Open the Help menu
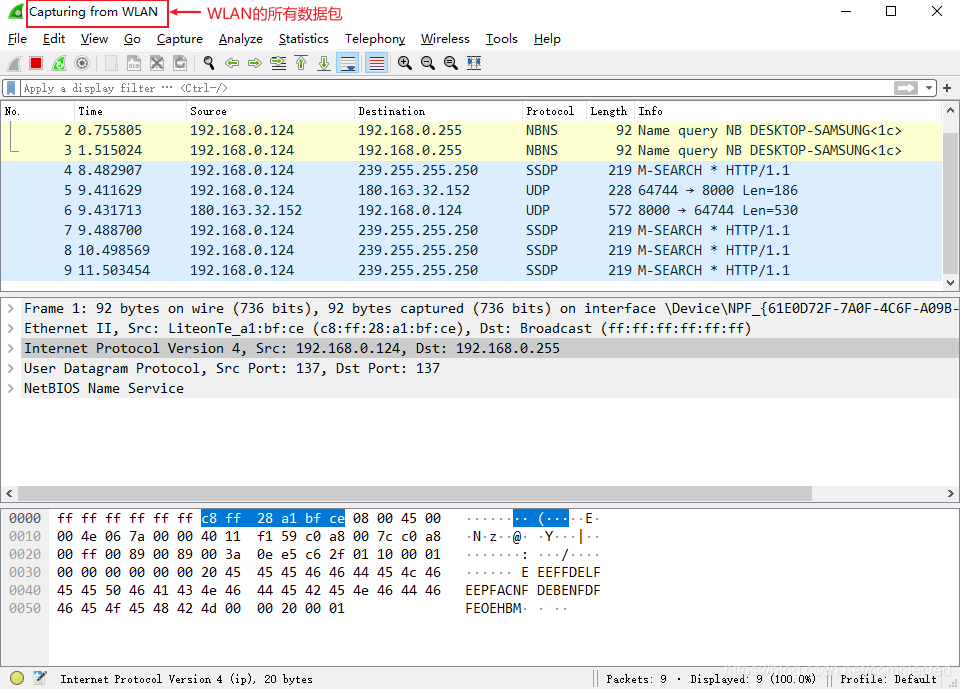This screenshot has height=689, width=960. (x=547, y=39)
